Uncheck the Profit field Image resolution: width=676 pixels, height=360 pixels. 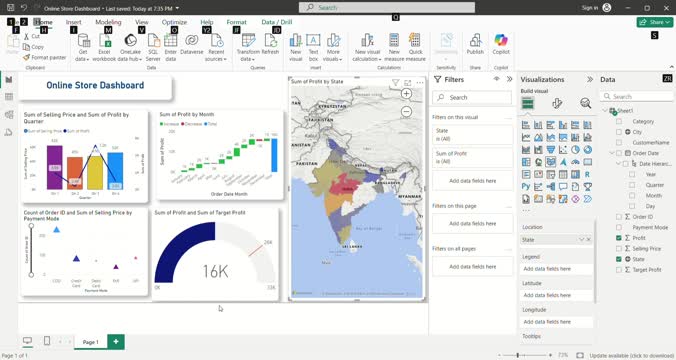pos(619,238)
